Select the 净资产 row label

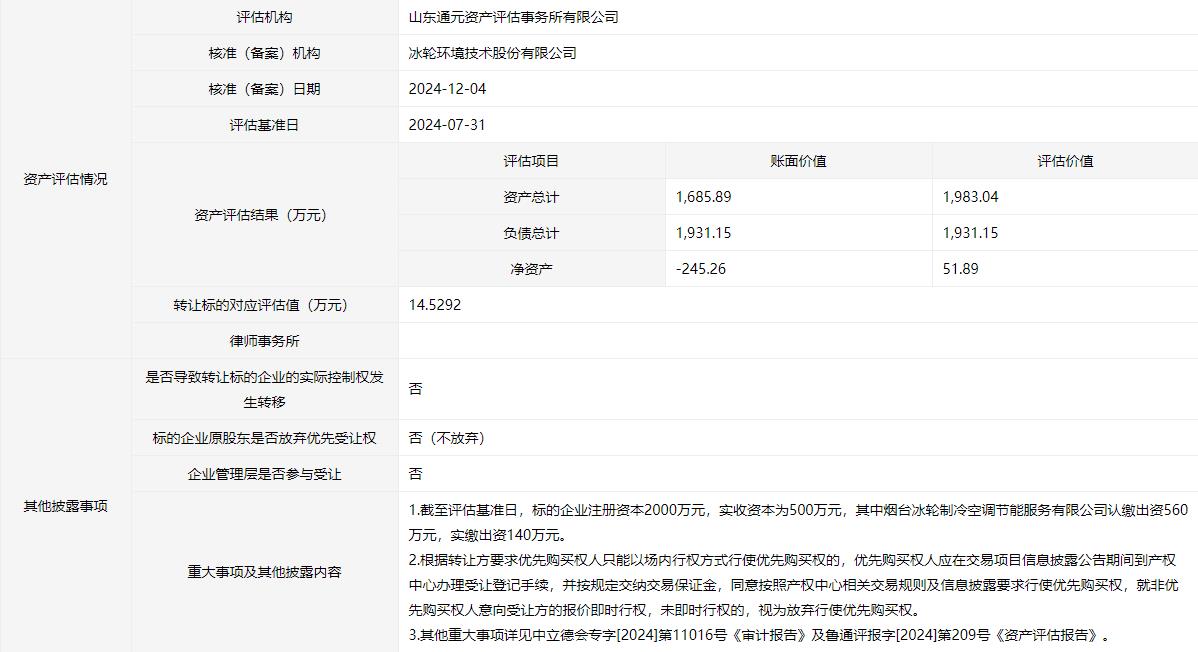tap(532, 268)
